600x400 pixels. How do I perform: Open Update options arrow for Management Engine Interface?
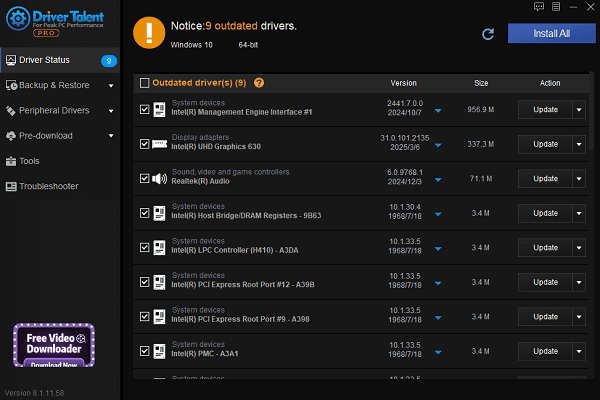579,110
